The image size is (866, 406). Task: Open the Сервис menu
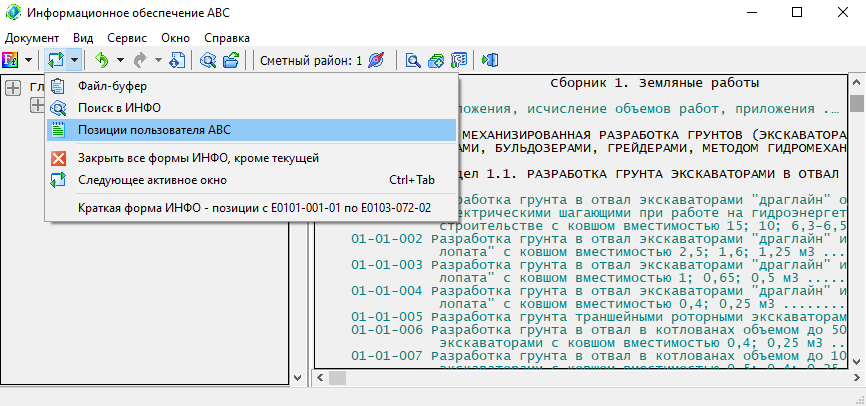127,38
